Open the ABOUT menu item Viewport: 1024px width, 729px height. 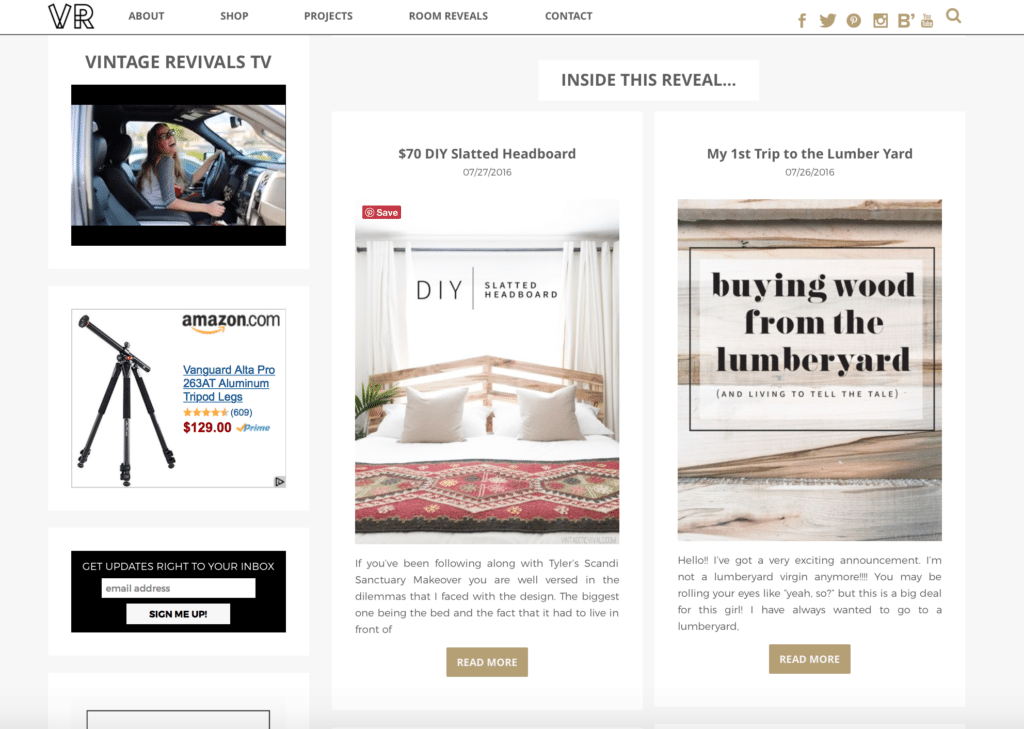click(146, 16)
